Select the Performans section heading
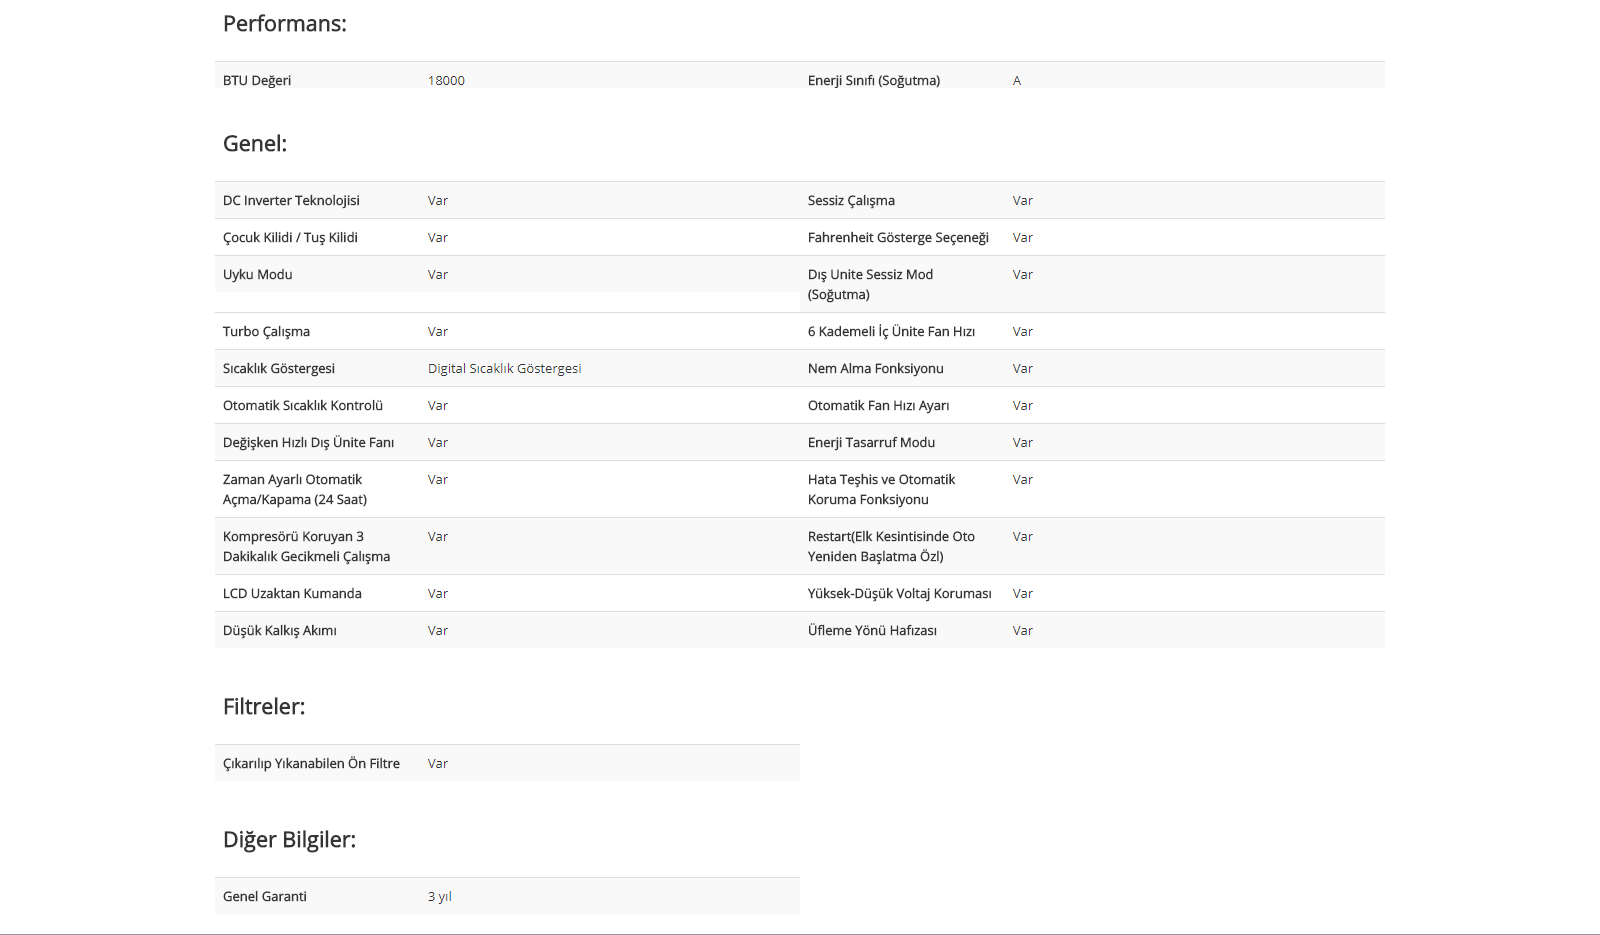The image size is (1600, 935). click(x=285, y=24)
